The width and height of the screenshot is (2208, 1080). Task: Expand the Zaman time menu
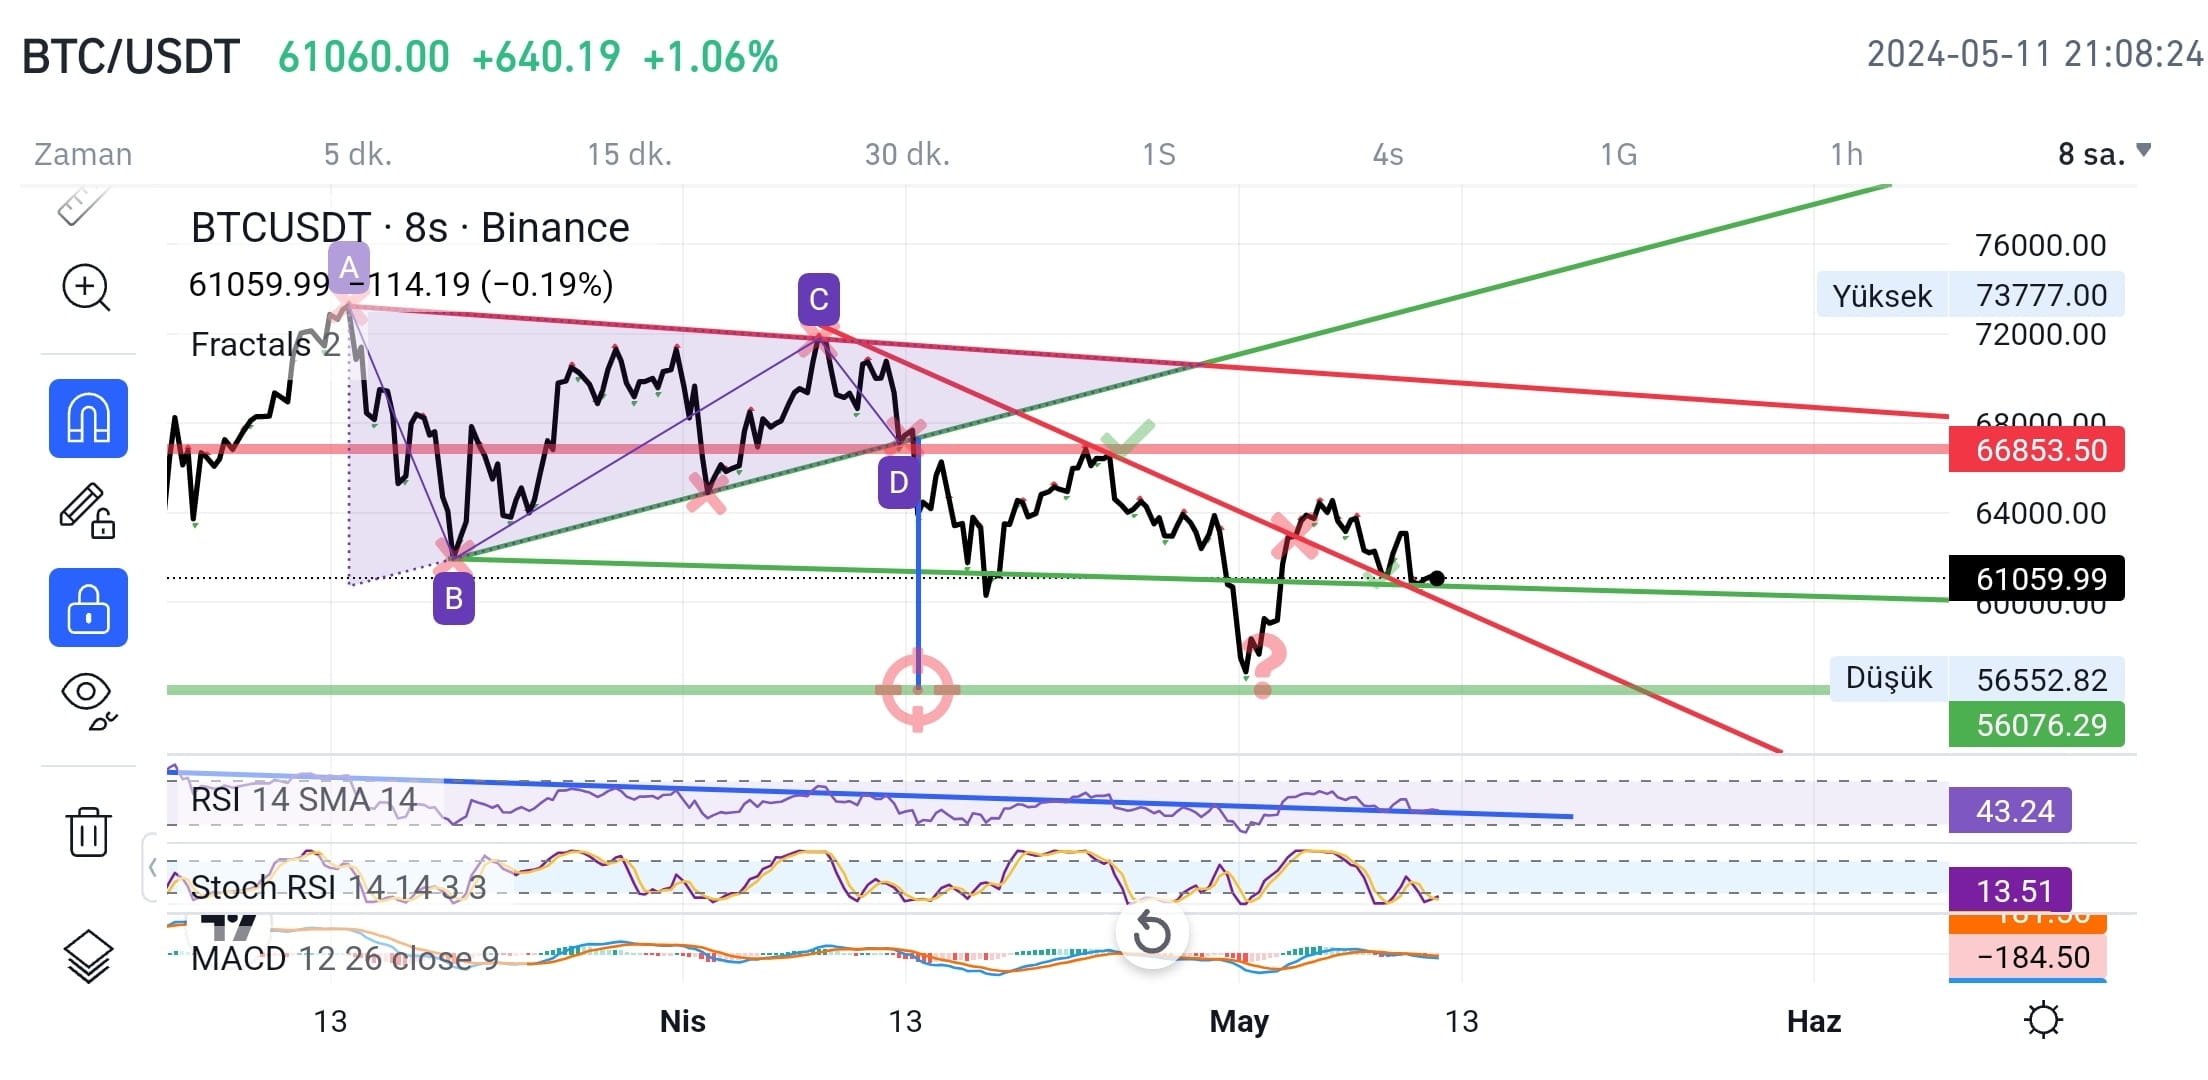click(x=84, y=154)
